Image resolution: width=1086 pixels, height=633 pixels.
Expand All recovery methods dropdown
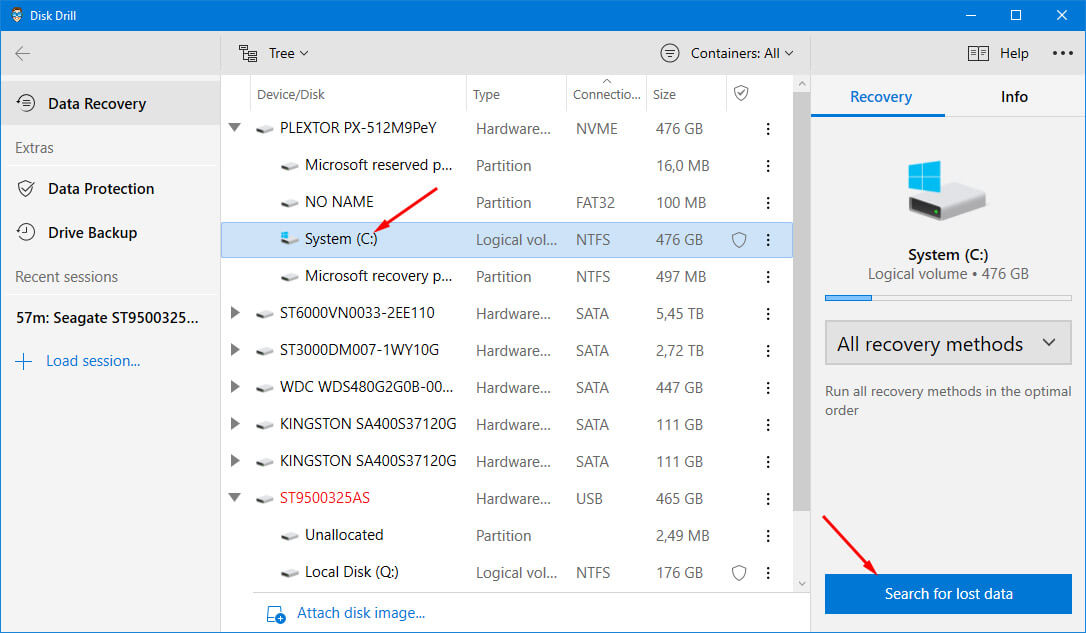click(947, 344)
